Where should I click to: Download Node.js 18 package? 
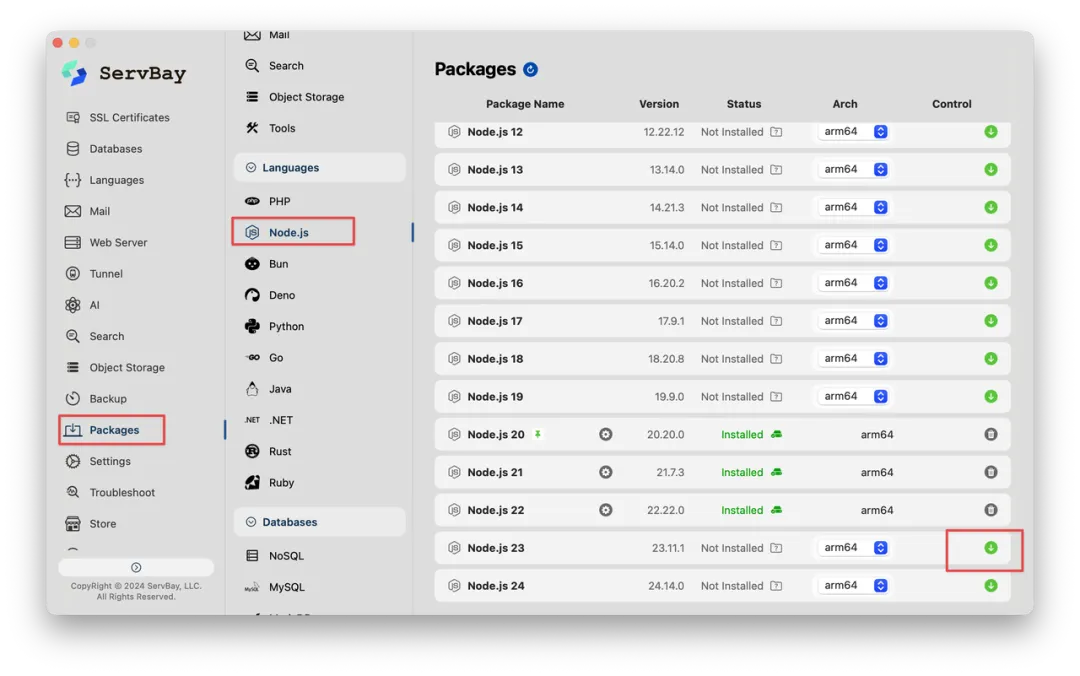(990, 359)
